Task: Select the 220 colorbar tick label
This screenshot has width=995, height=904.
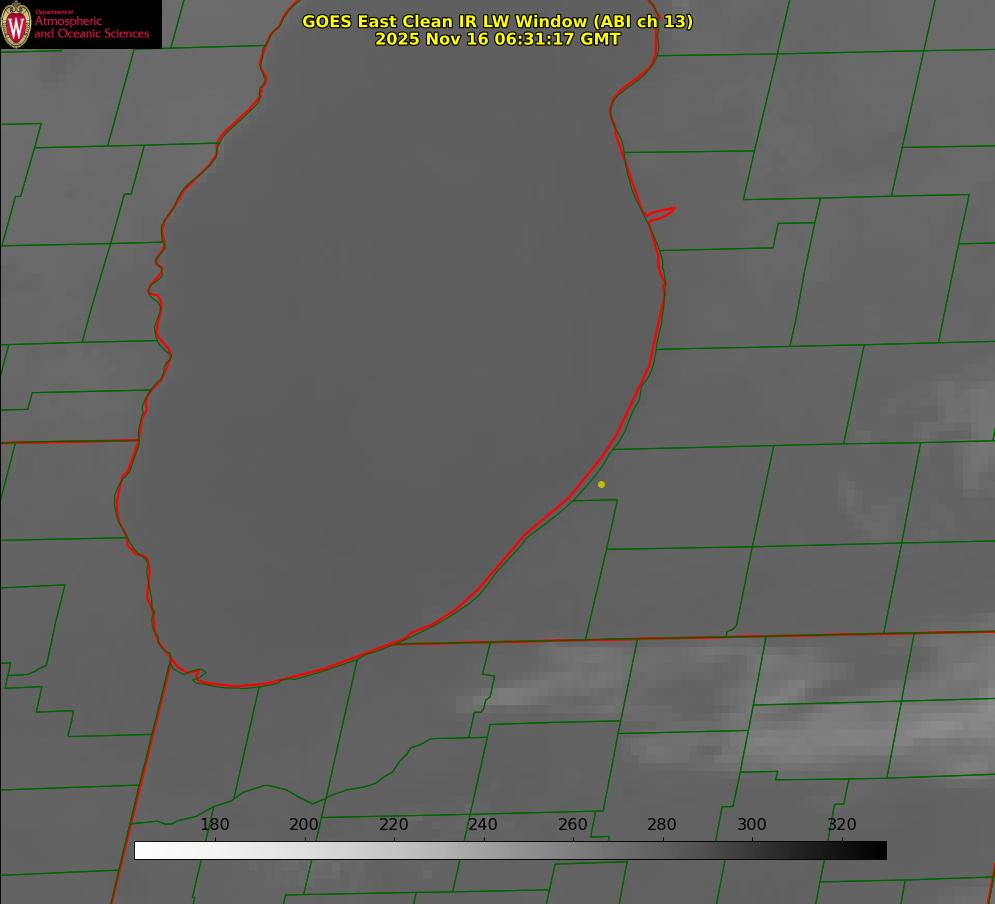Action: (394, 824)
